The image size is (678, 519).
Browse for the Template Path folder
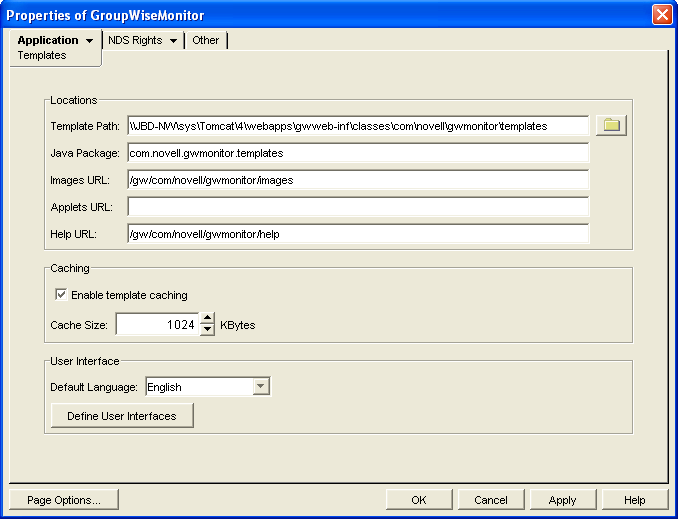pos(611,126)
